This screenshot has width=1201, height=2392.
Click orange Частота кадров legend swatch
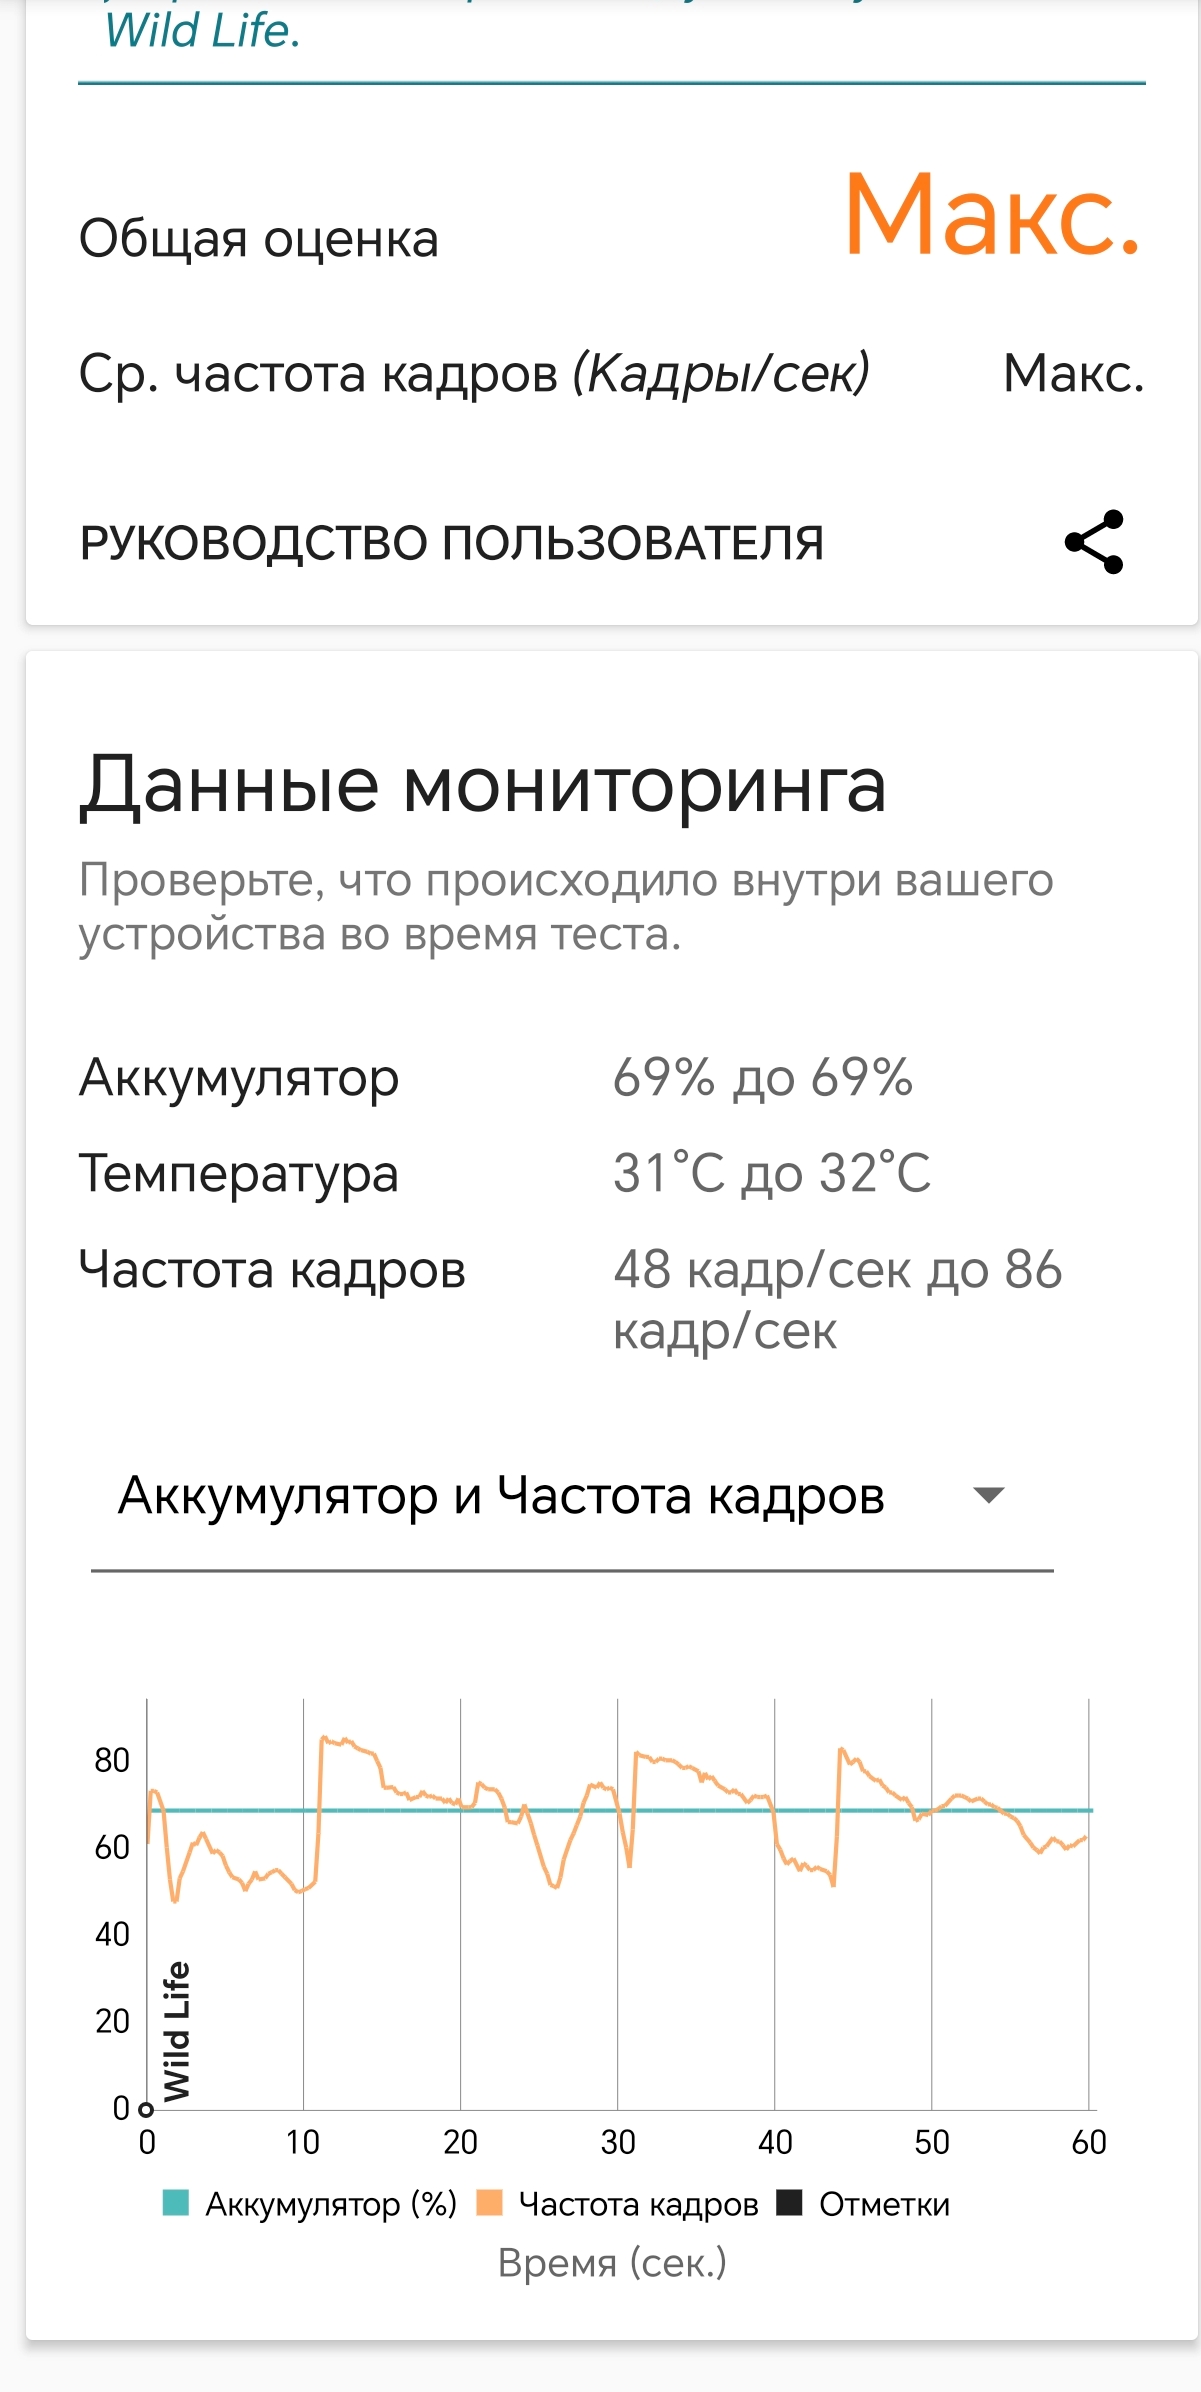pyautogui.click(x=489, y=2203)
